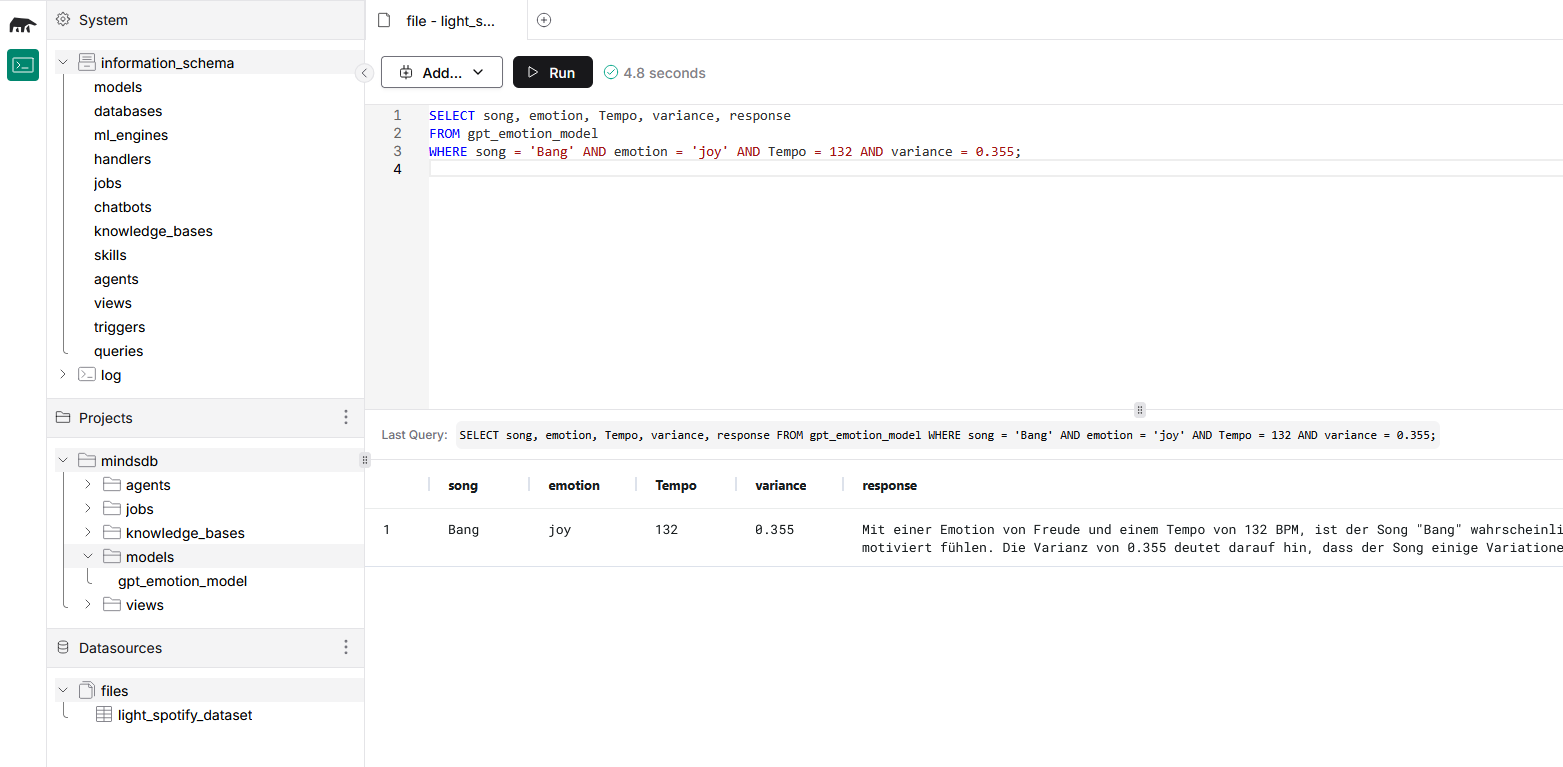The height and width of the screenshot is (767, 1563).
Task: Select the light_spotify_dataset table
Action: click(184, 715)
